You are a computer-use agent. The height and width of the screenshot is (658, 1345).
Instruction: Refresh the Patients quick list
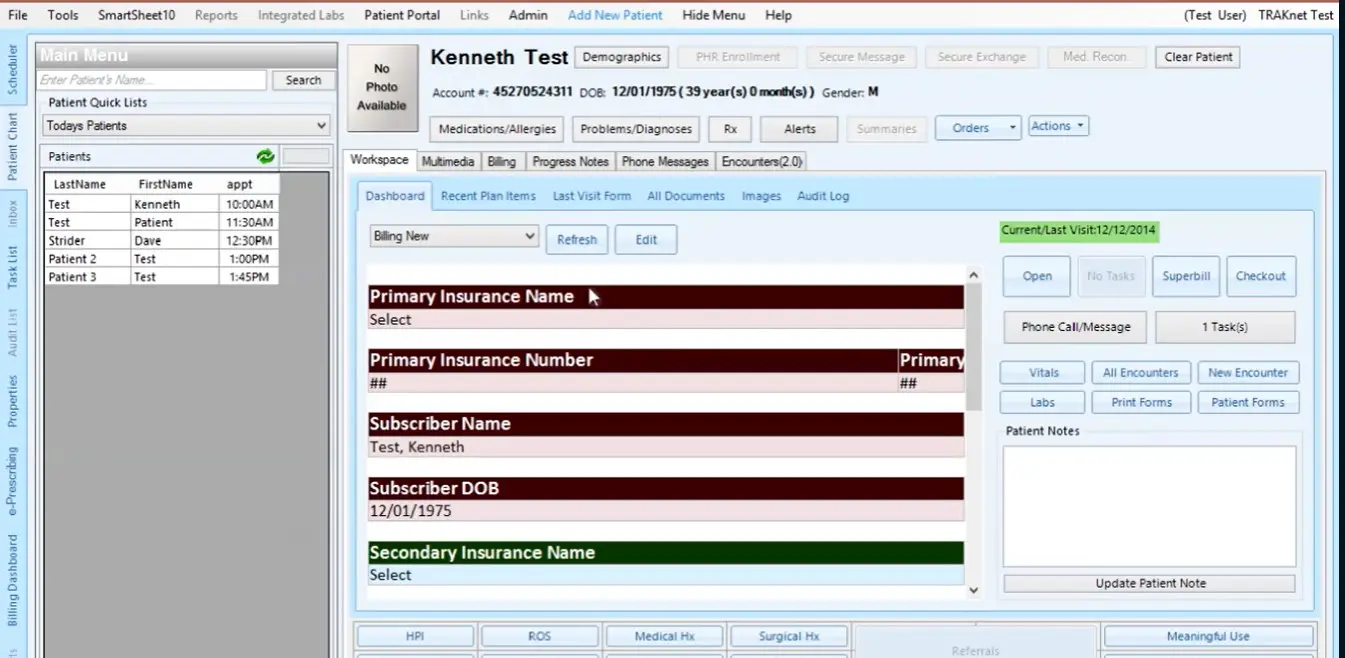pos(265,156)
